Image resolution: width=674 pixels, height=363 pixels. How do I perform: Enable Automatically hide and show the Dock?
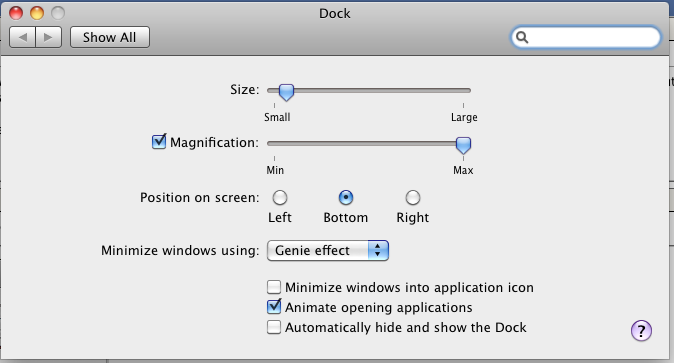click(x=274, y=327)
